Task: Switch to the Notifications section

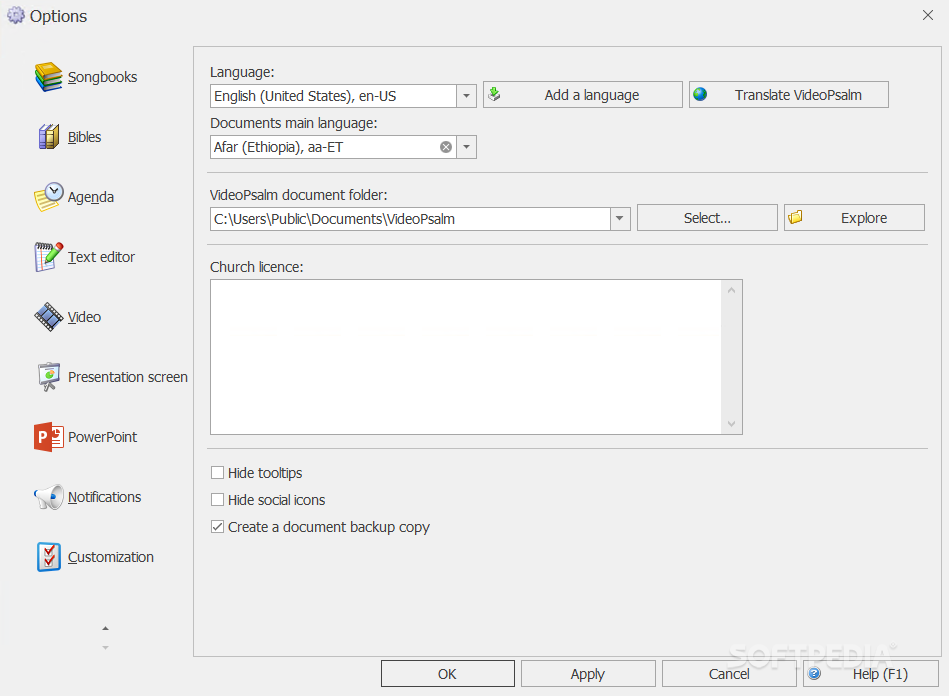Action: (x=104, y=497)
